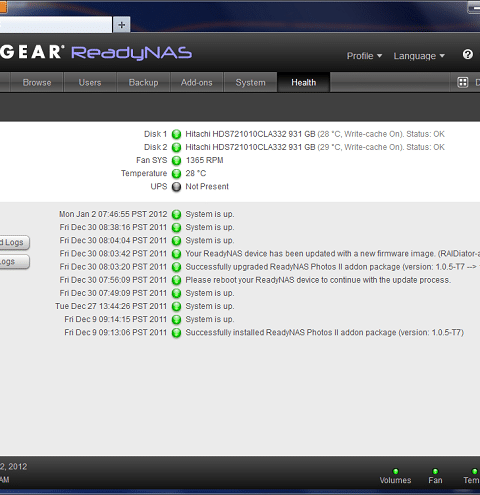This screenshot has width=480, height=495.
Task: Click status icon for reboot request log
Action: click(176, 280)
